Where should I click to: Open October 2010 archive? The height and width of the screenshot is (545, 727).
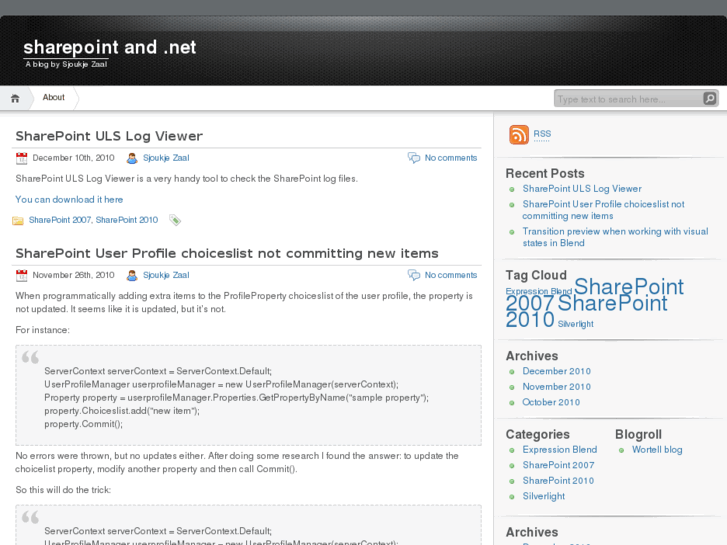click(551, 402)
